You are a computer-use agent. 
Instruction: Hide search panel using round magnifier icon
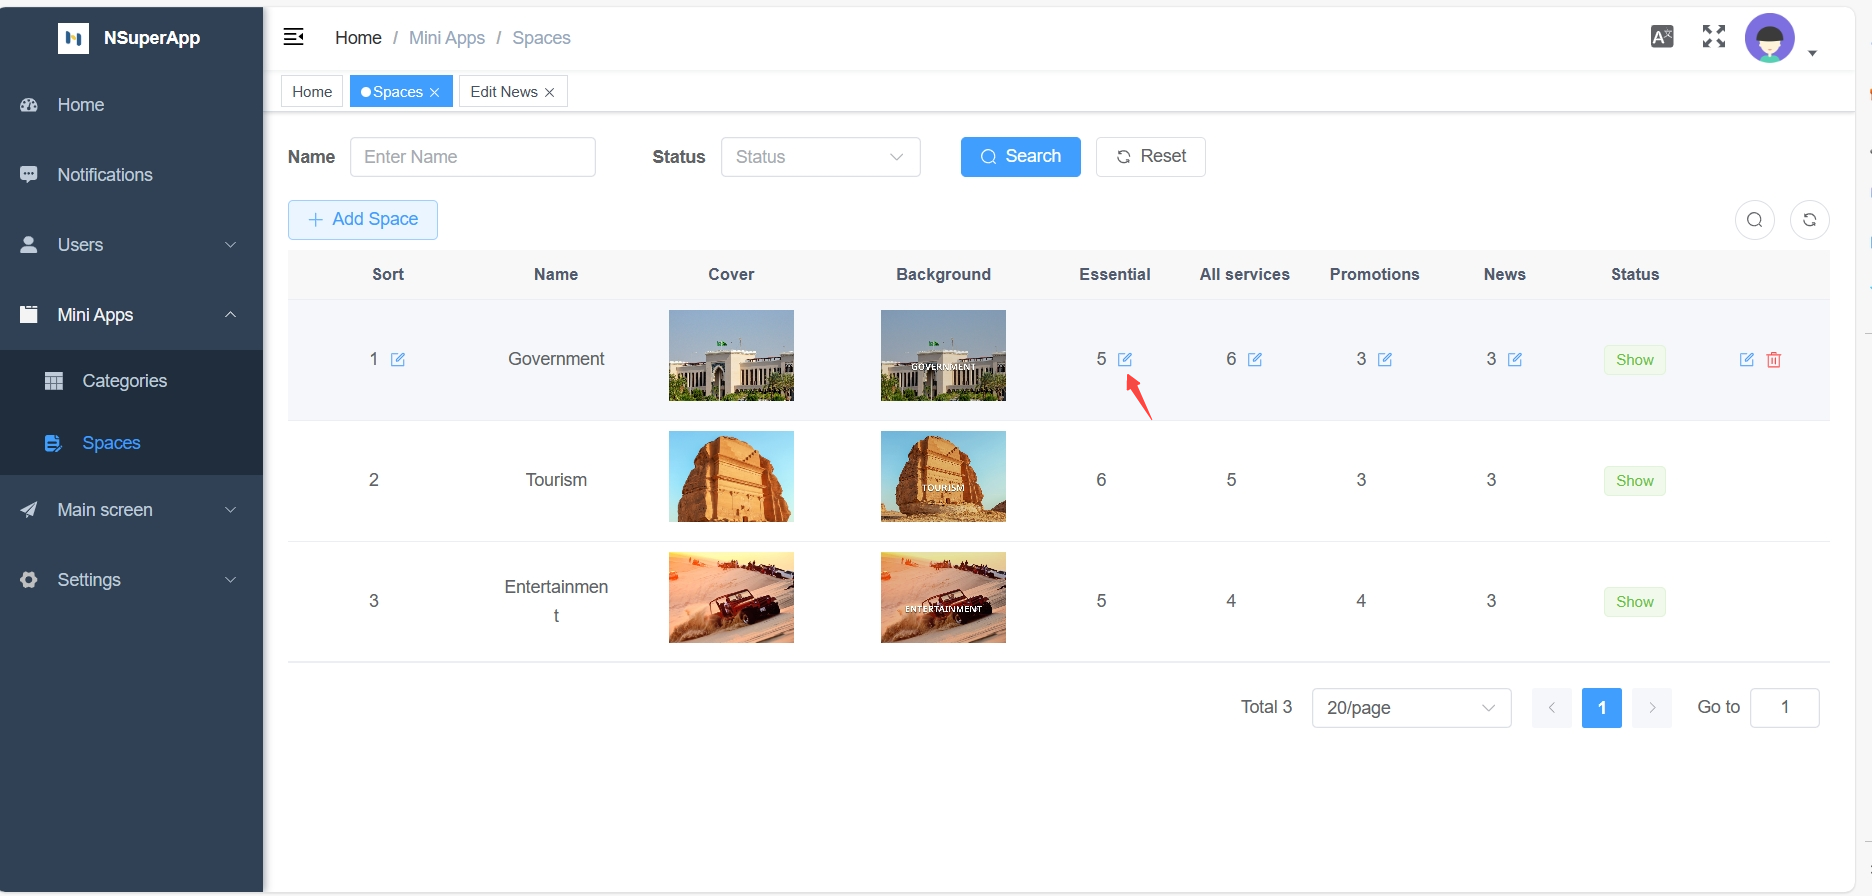point(1755,220)
